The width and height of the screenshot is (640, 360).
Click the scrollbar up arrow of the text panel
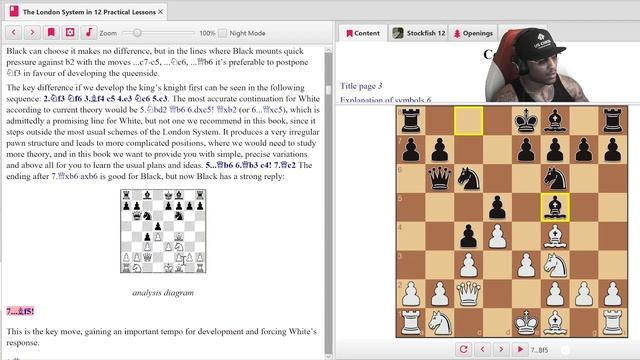pos(328,49)
